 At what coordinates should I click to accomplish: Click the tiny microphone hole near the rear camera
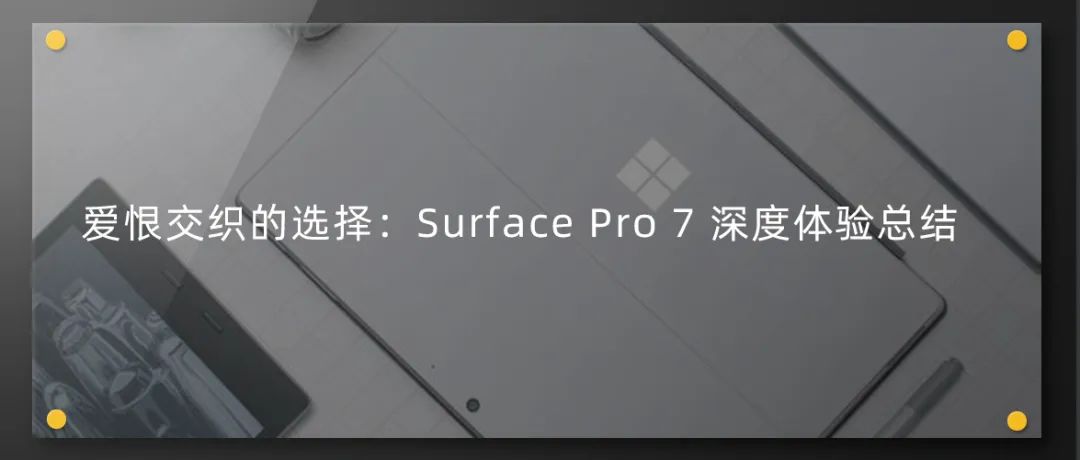(433, 366)
